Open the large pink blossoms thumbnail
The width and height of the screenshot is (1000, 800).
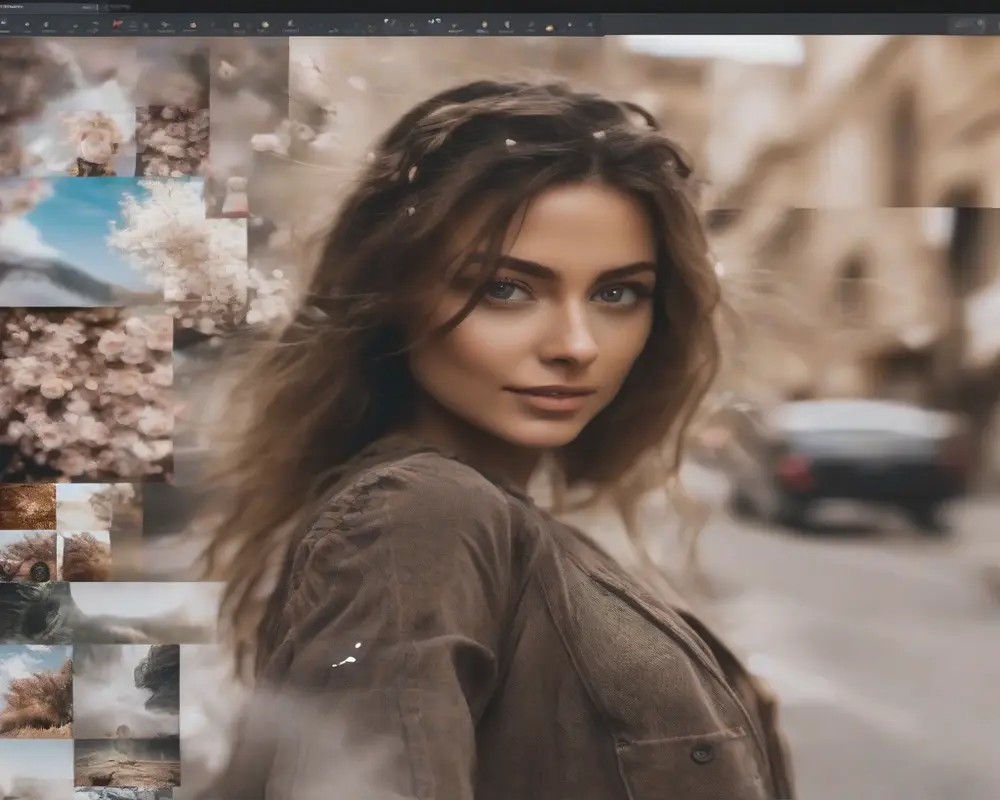coord(86,394)
